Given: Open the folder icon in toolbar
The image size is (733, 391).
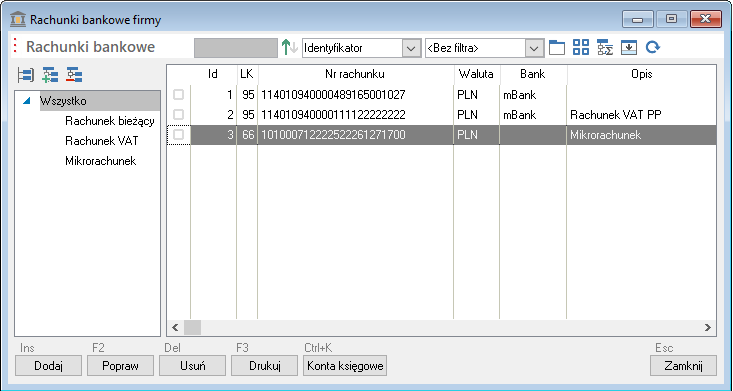Looking at the screenshot, I should [557, 47].
